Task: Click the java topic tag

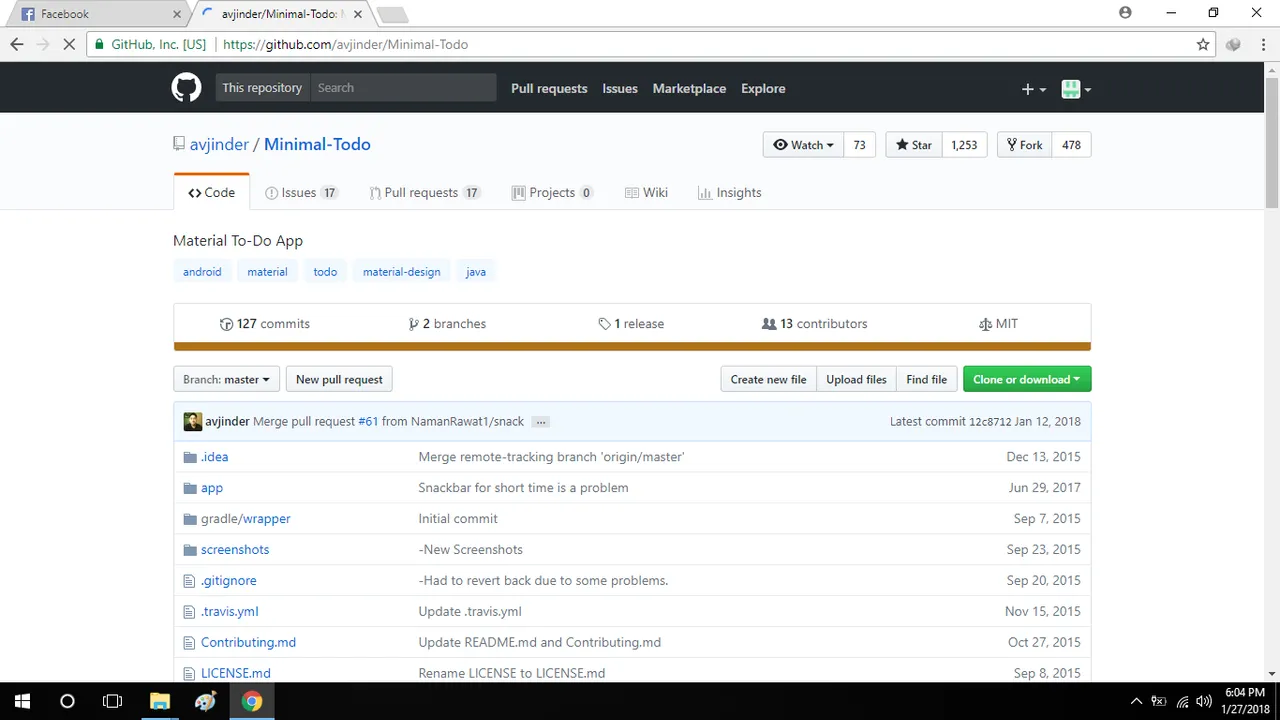Action: point(476,272)
